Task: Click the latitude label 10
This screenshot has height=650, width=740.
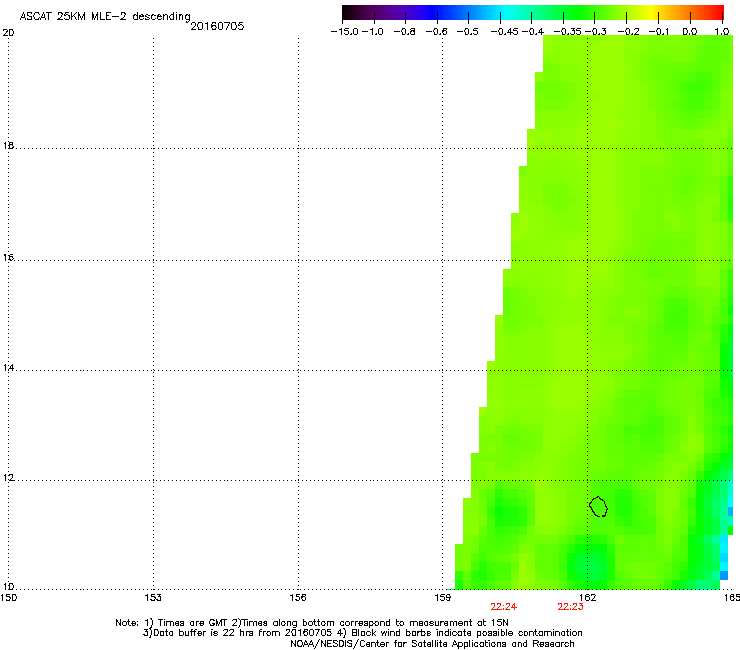Action: pyautogui.click(x=8, y=587)
